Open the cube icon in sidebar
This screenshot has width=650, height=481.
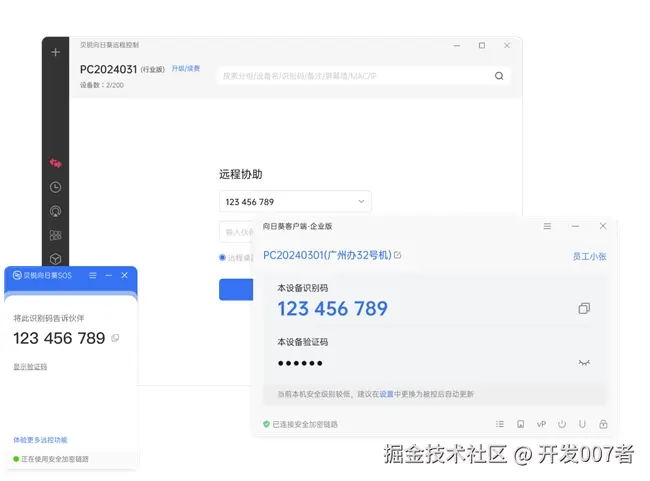click(56, 259)
